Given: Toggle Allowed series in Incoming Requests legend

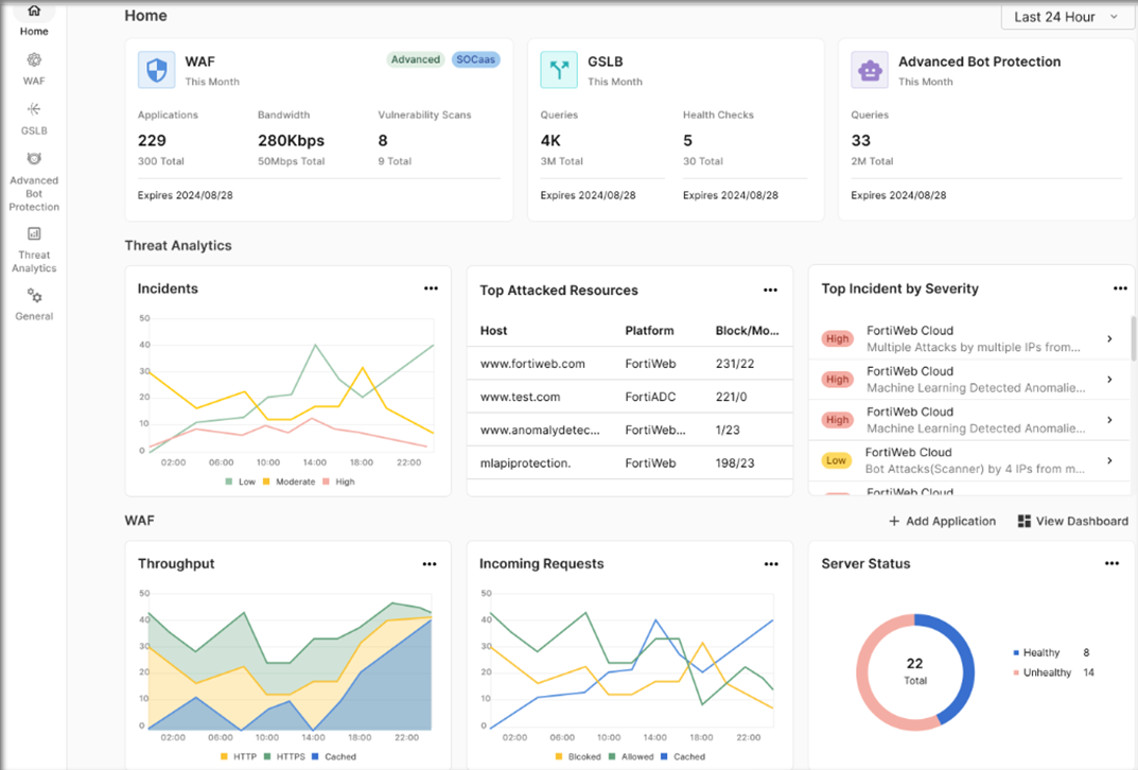Looking at the screenshot, I should coord(631,757).
